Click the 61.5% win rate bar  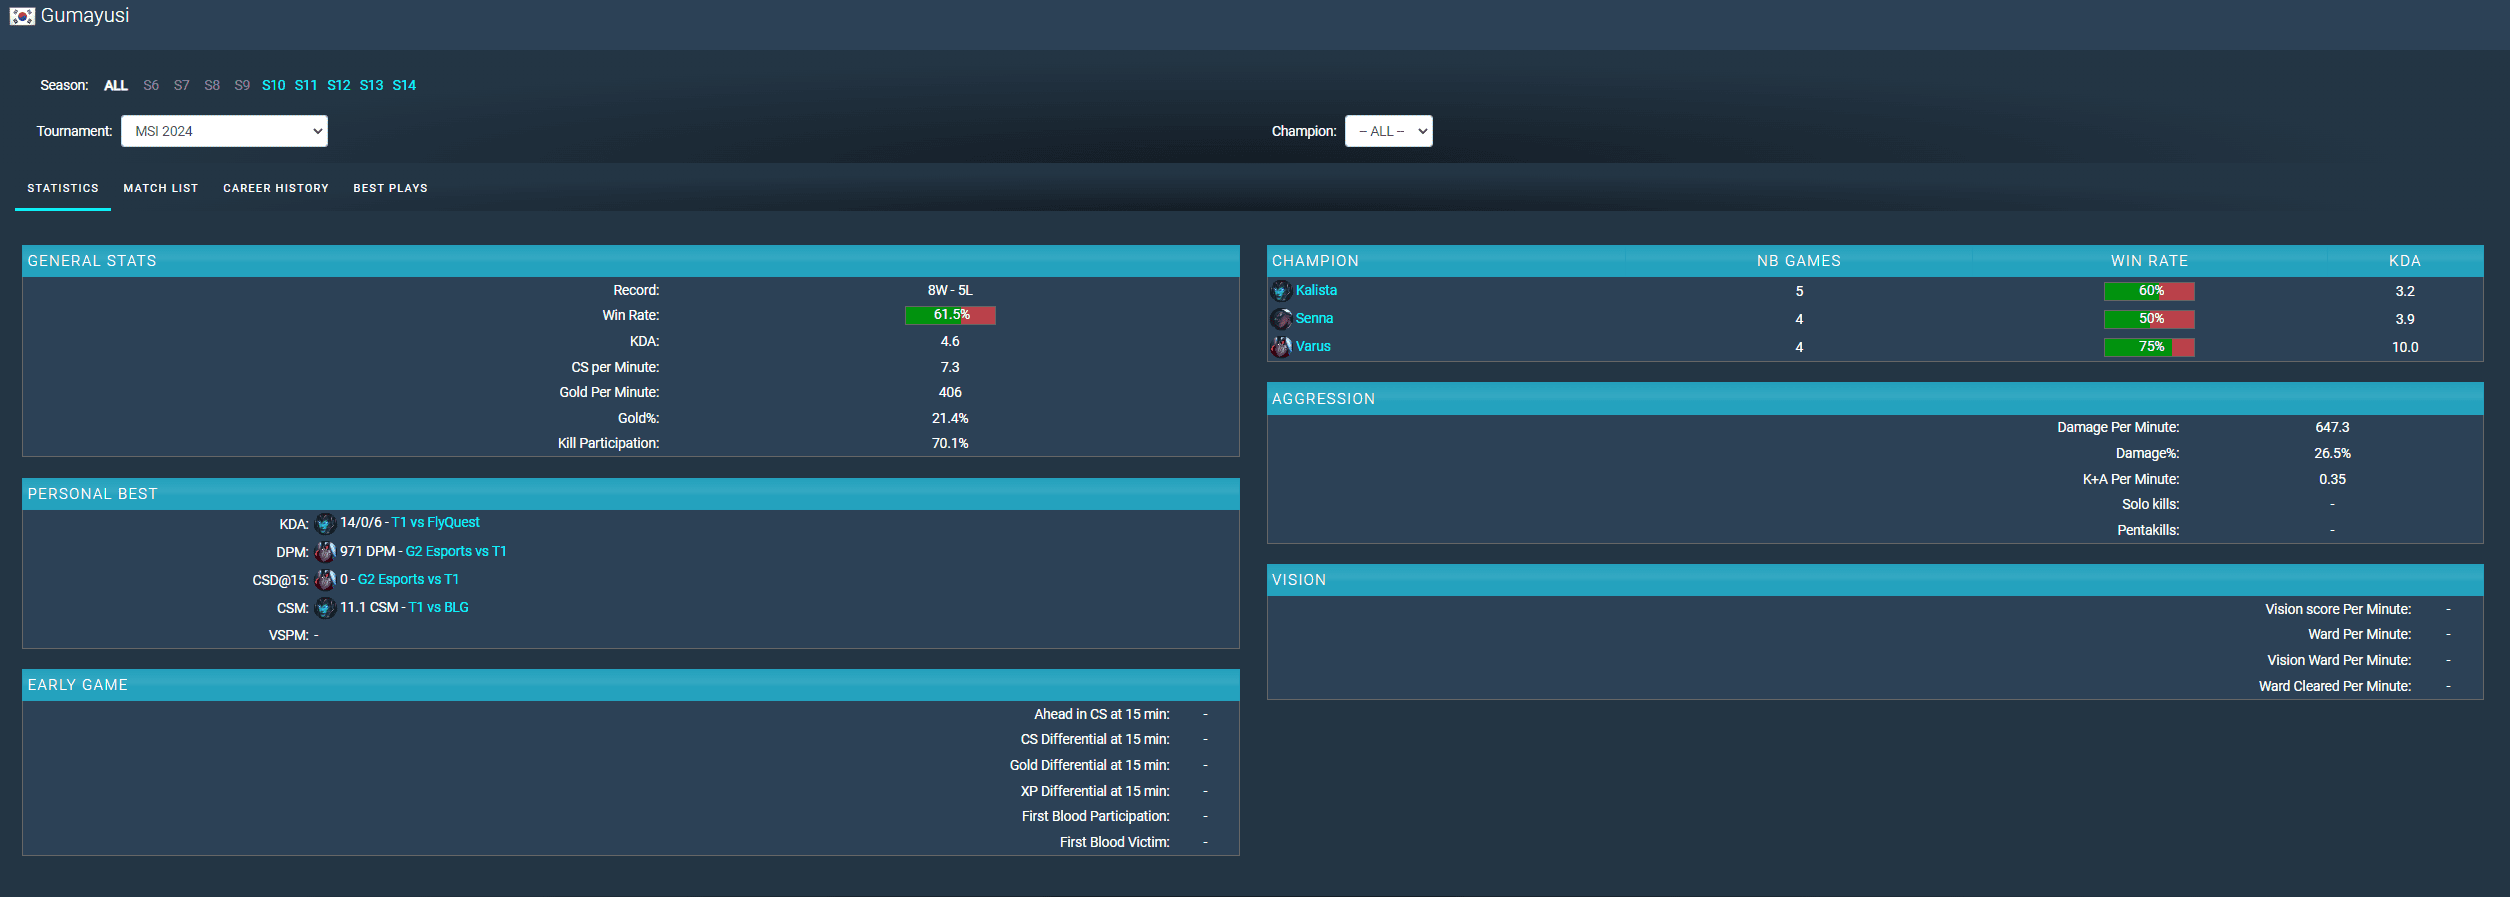pyautogui.click(x=950, y=315)
